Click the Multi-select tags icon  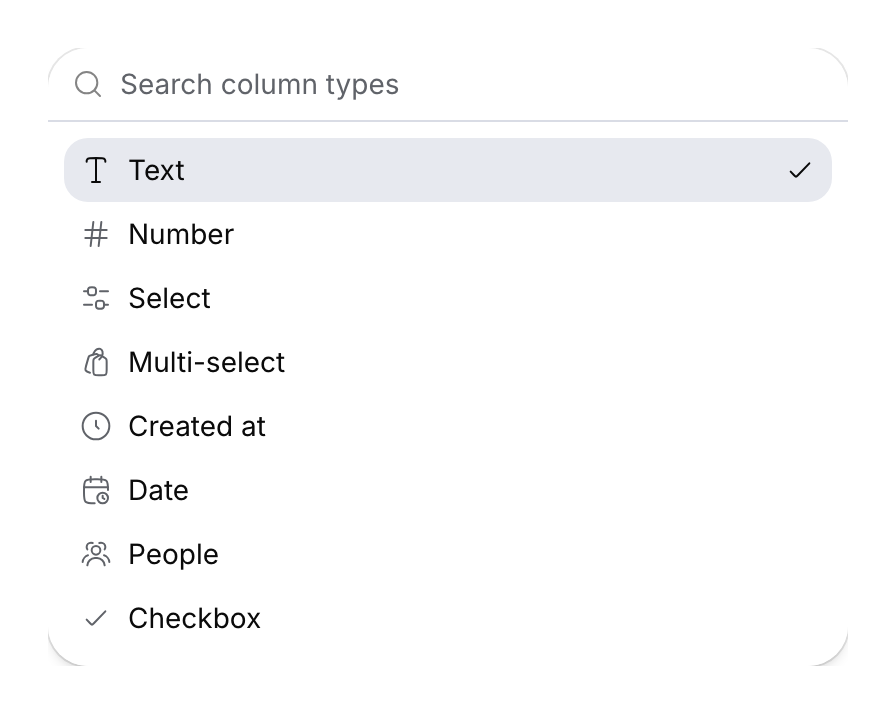point(96,362)
